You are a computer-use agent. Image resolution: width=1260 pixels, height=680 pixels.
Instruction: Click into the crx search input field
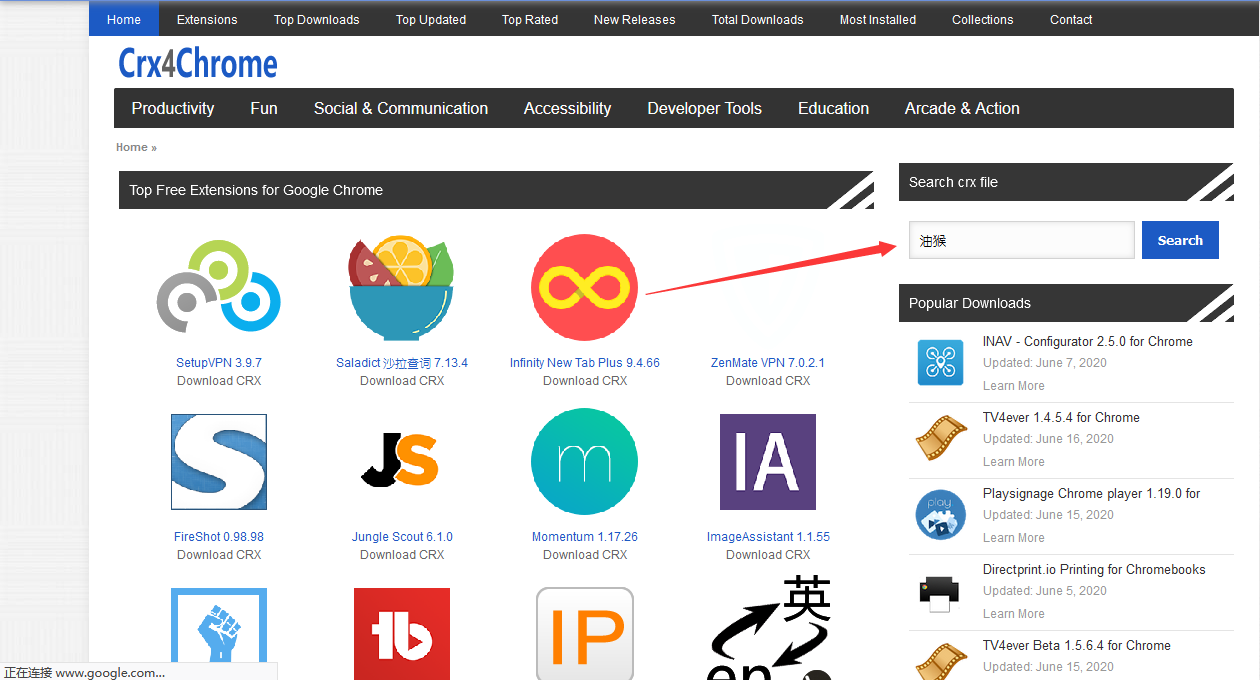click(x=1022, y=240)
